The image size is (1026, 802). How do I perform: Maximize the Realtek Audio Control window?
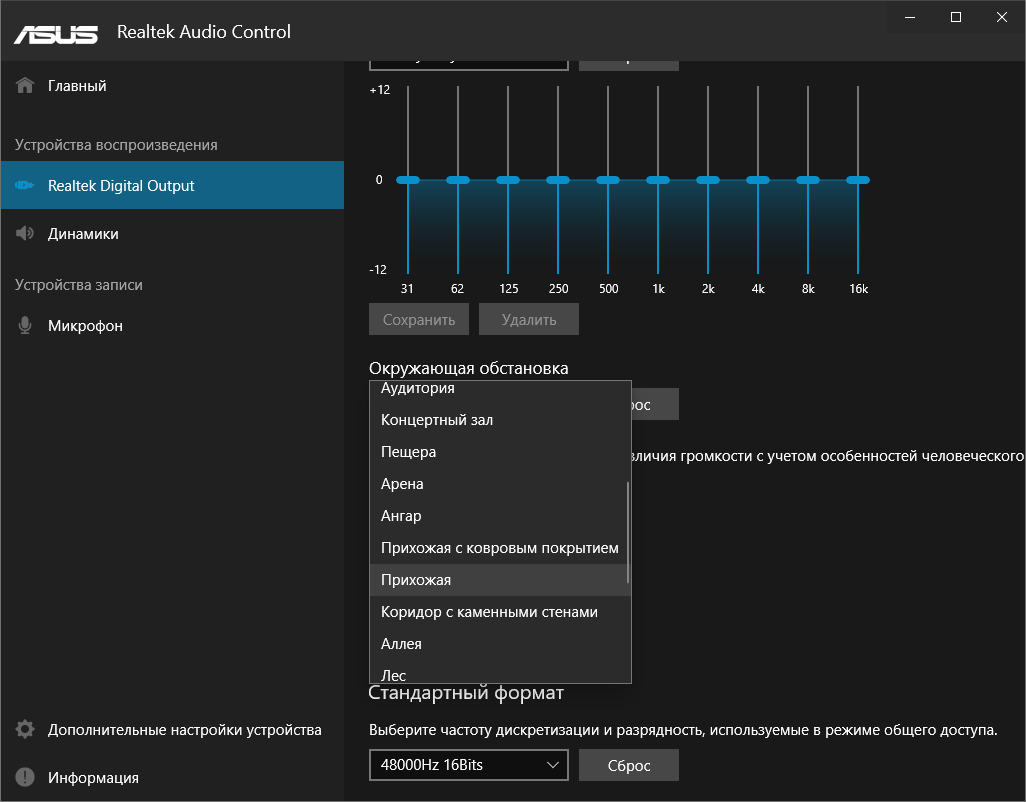tap(956, 17)
